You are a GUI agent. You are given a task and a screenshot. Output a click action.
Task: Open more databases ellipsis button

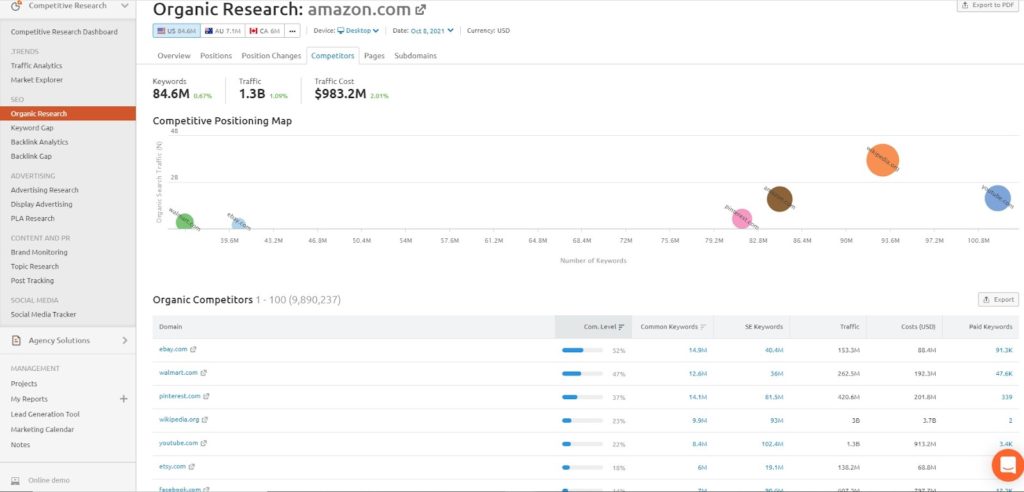293,31
